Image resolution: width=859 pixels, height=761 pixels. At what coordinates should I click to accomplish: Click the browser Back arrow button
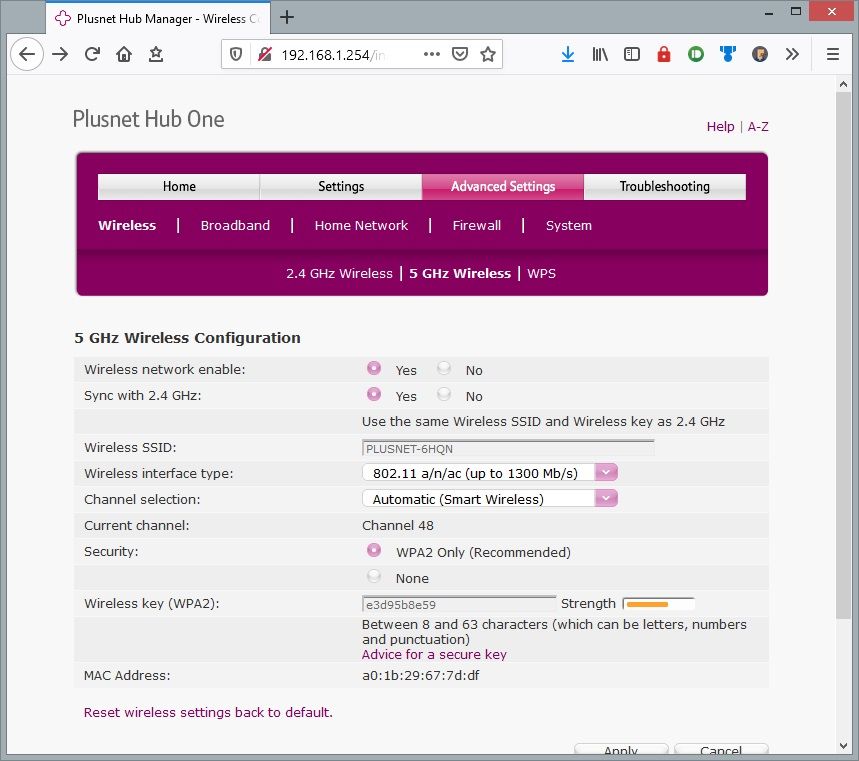point(27,54)
